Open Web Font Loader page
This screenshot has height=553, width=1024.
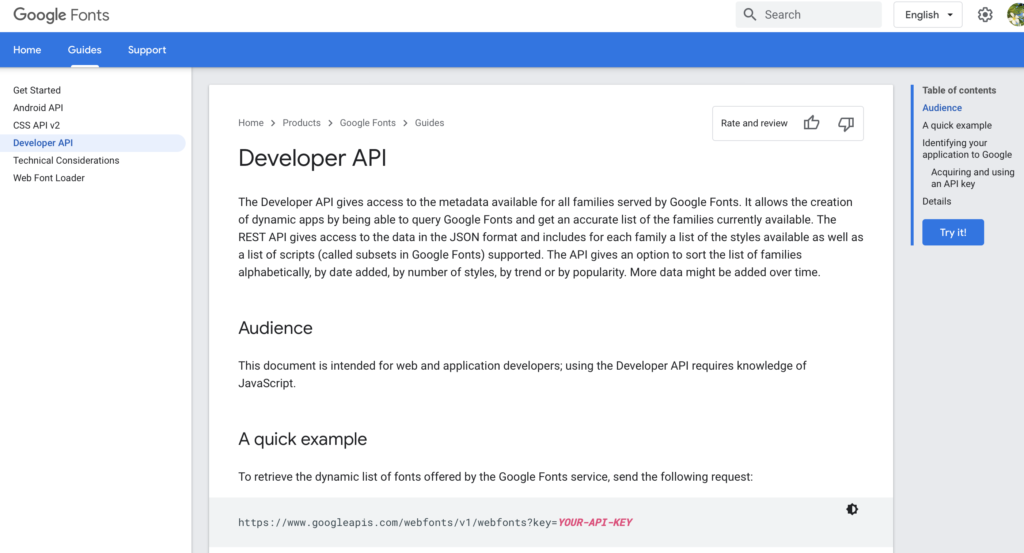click(49, 178)
